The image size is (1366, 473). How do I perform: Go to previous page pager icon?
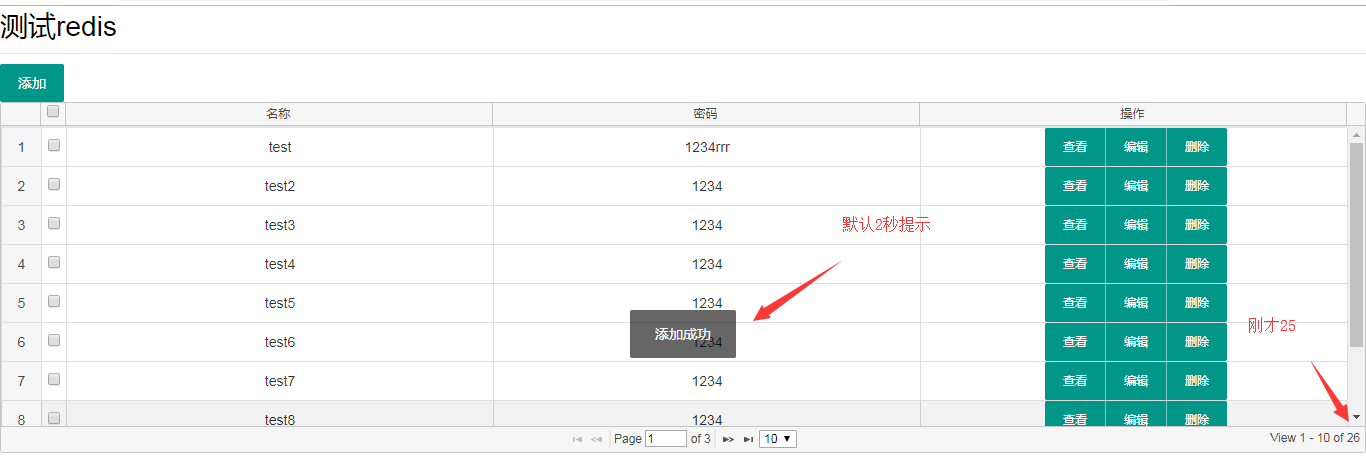point(596,439)
